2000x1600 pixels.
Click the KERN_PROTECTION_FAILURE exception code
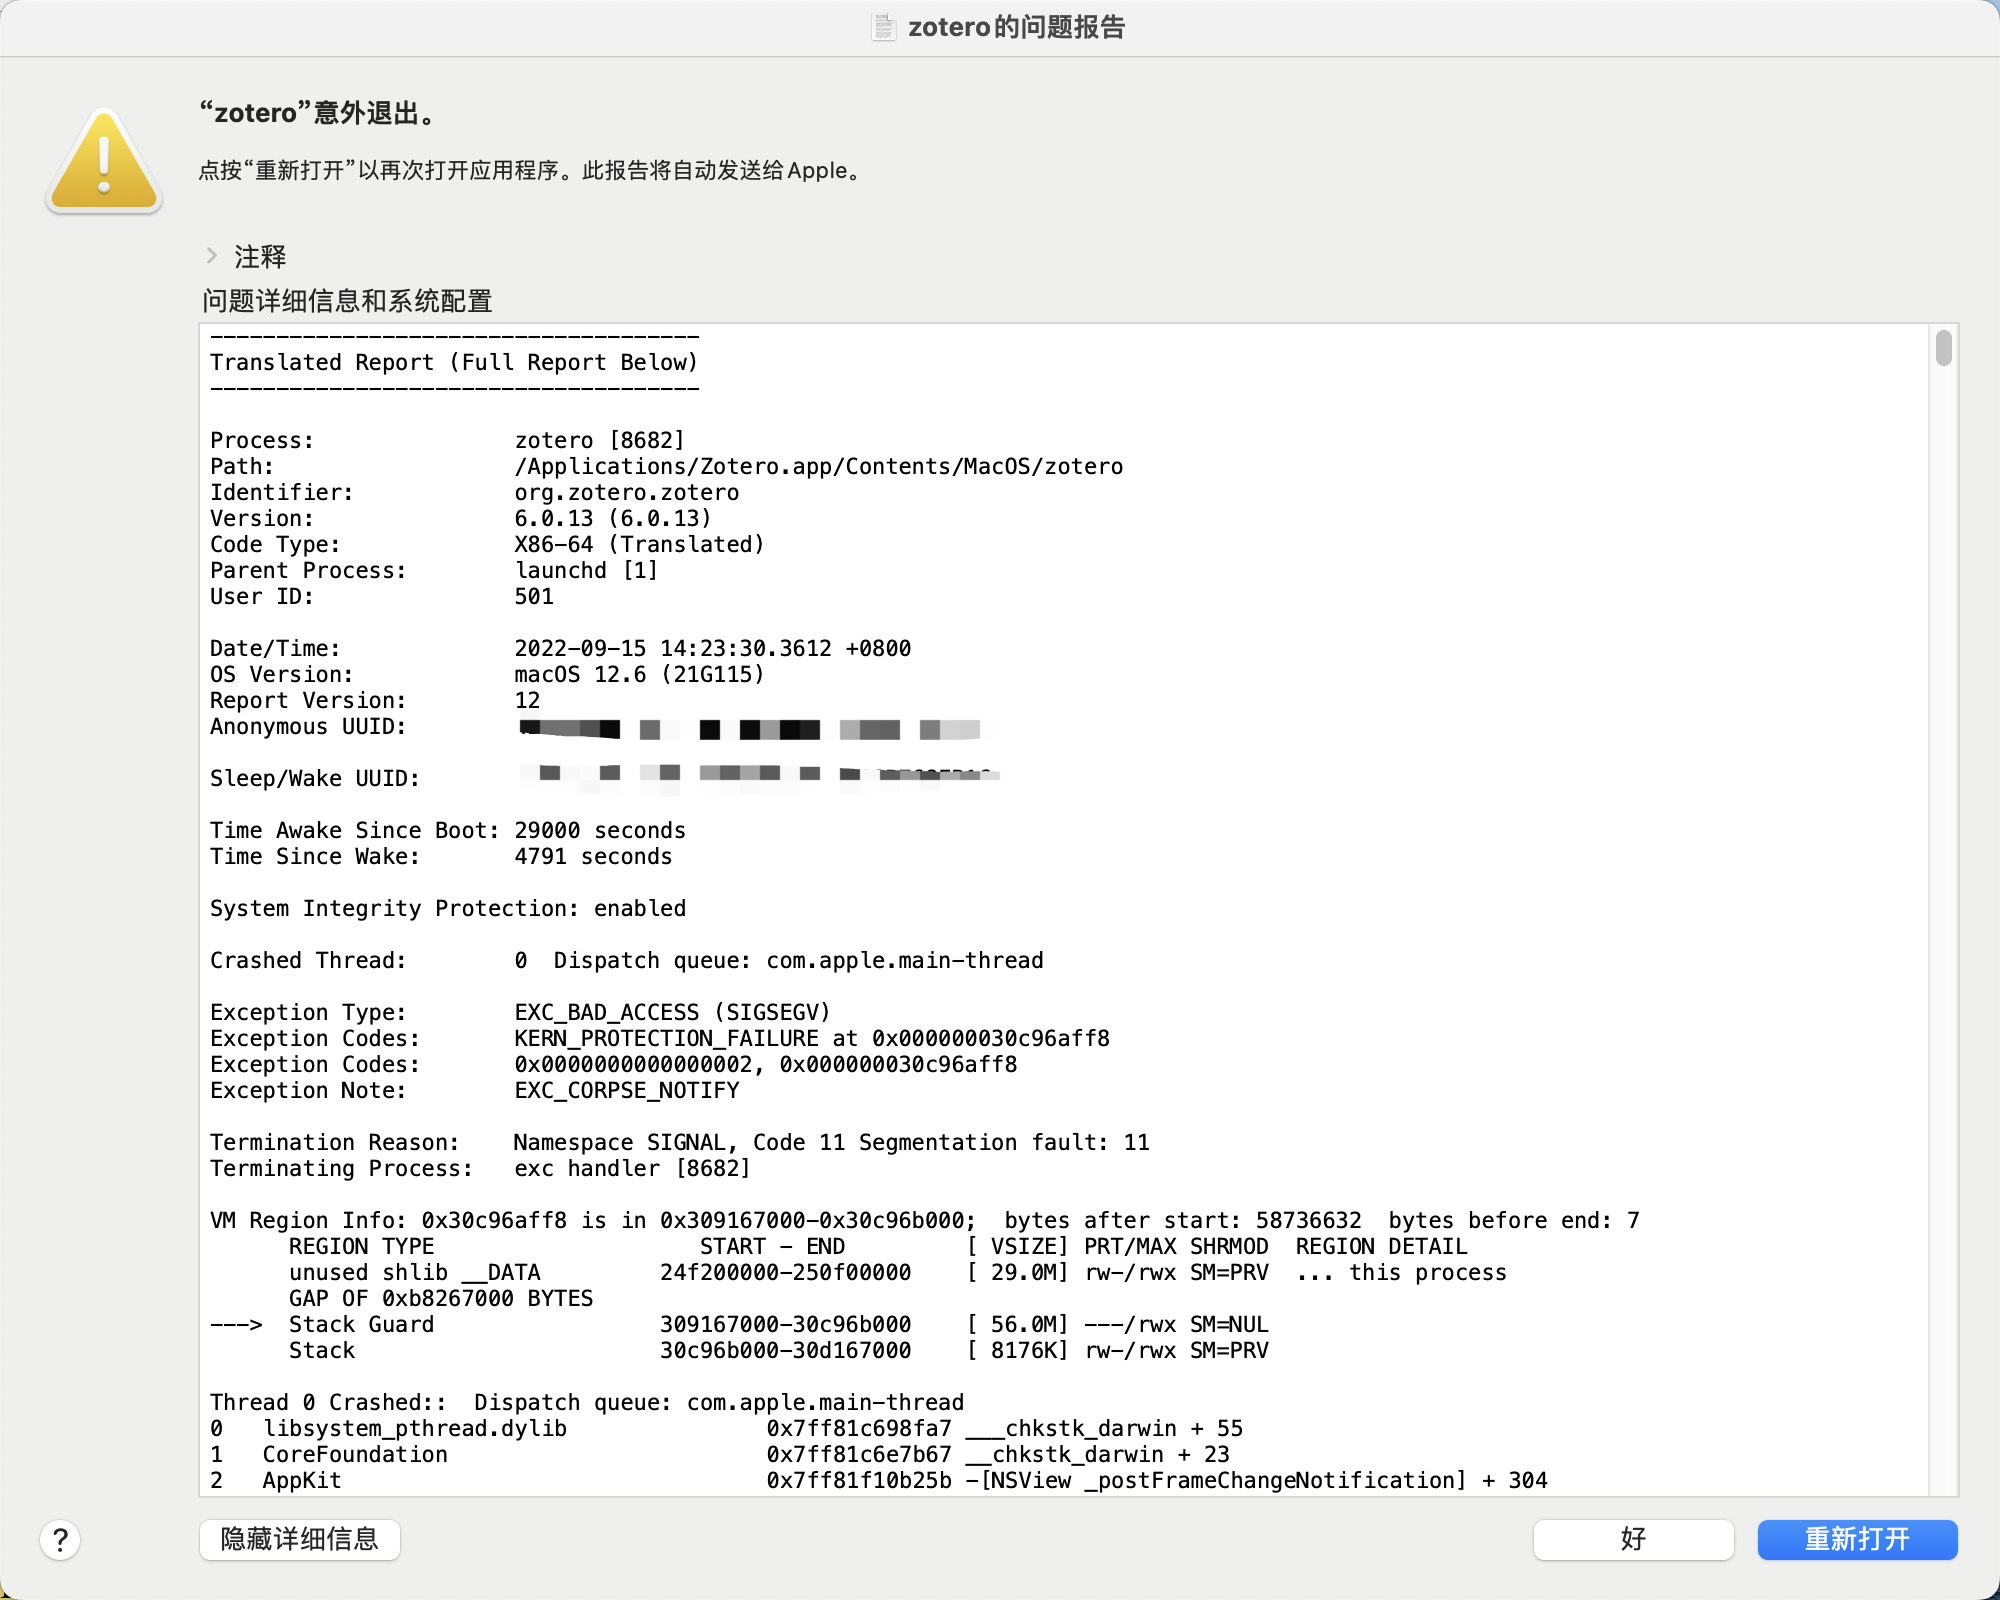click(812, 1038)
